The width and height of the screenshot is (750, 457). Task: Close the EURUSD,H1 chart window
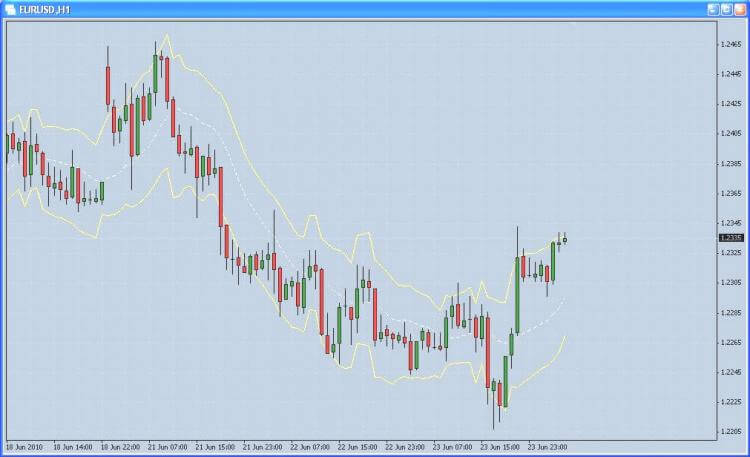(x=739, y=10)
